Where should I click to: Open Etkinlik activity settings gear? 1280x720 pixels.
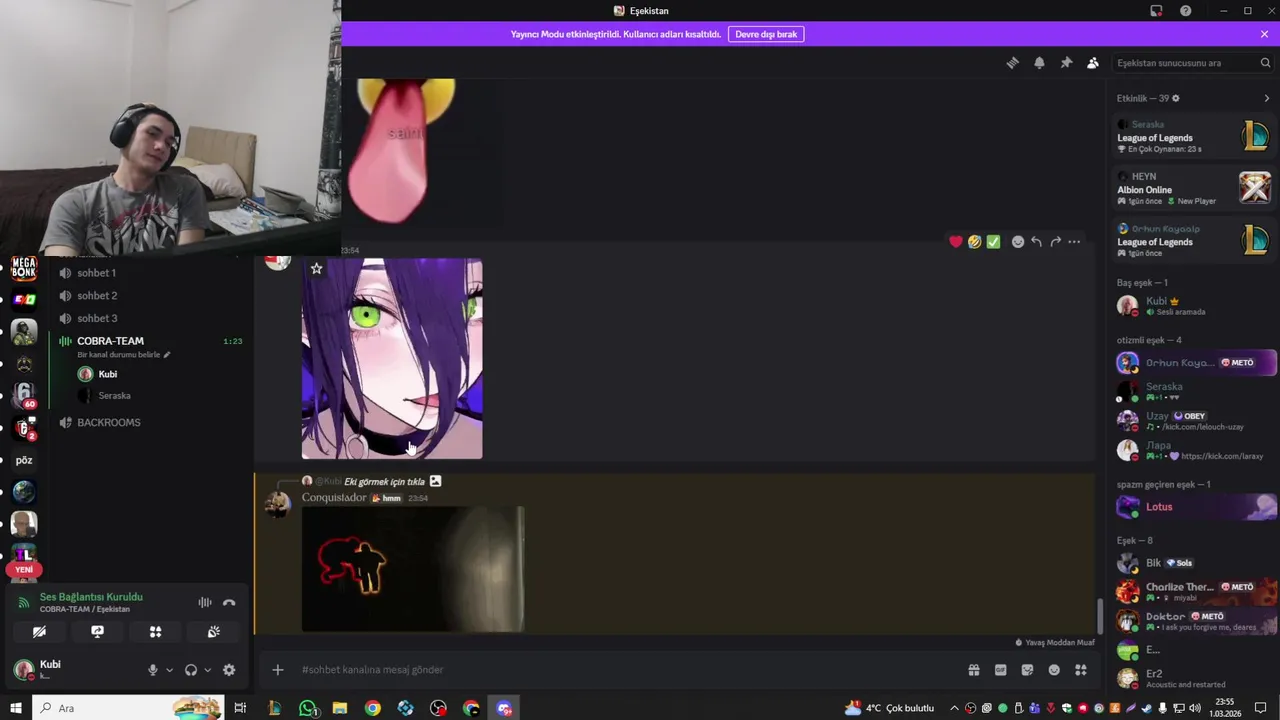point(1175,98)
